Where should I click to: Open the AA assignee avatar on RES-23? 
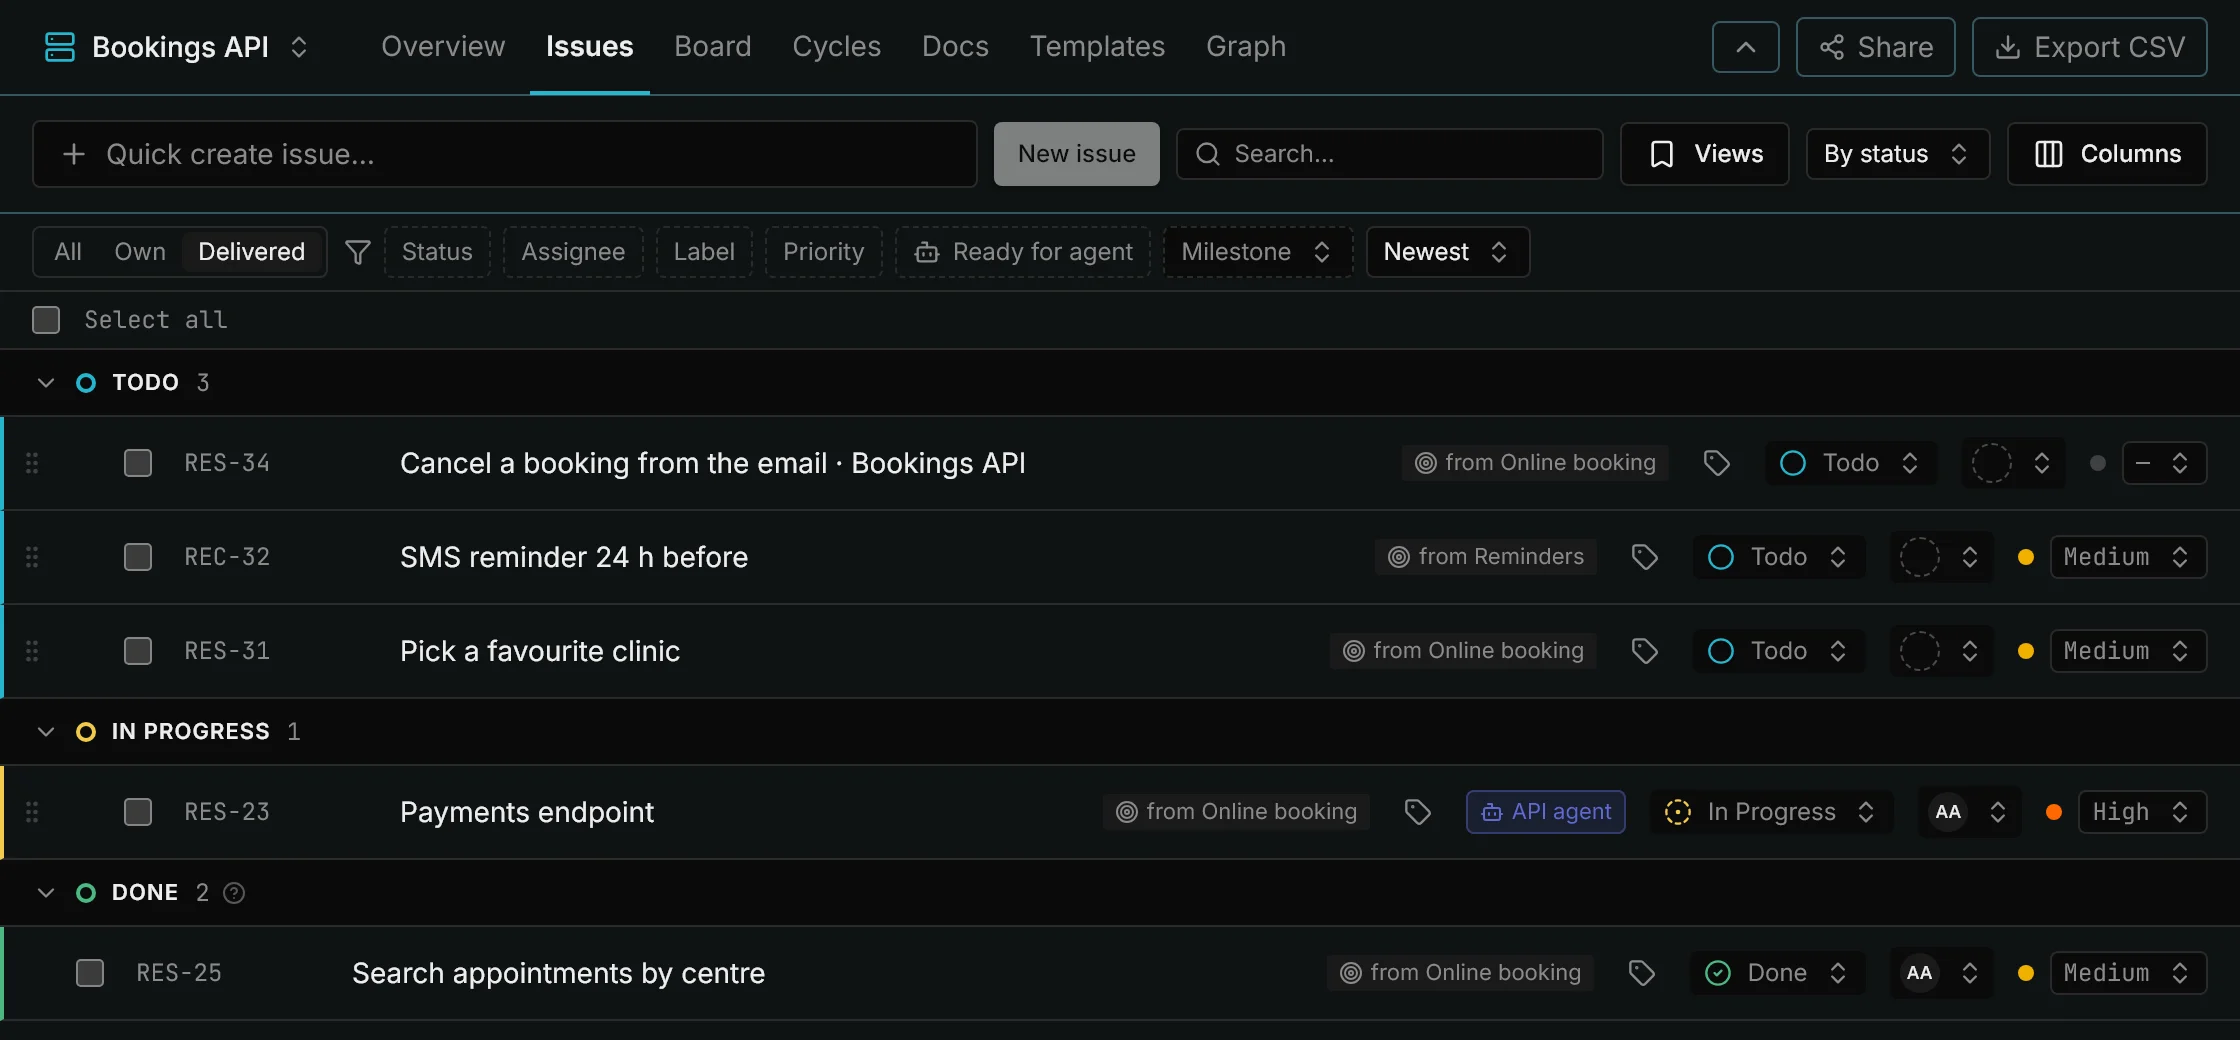point(1968,812)
